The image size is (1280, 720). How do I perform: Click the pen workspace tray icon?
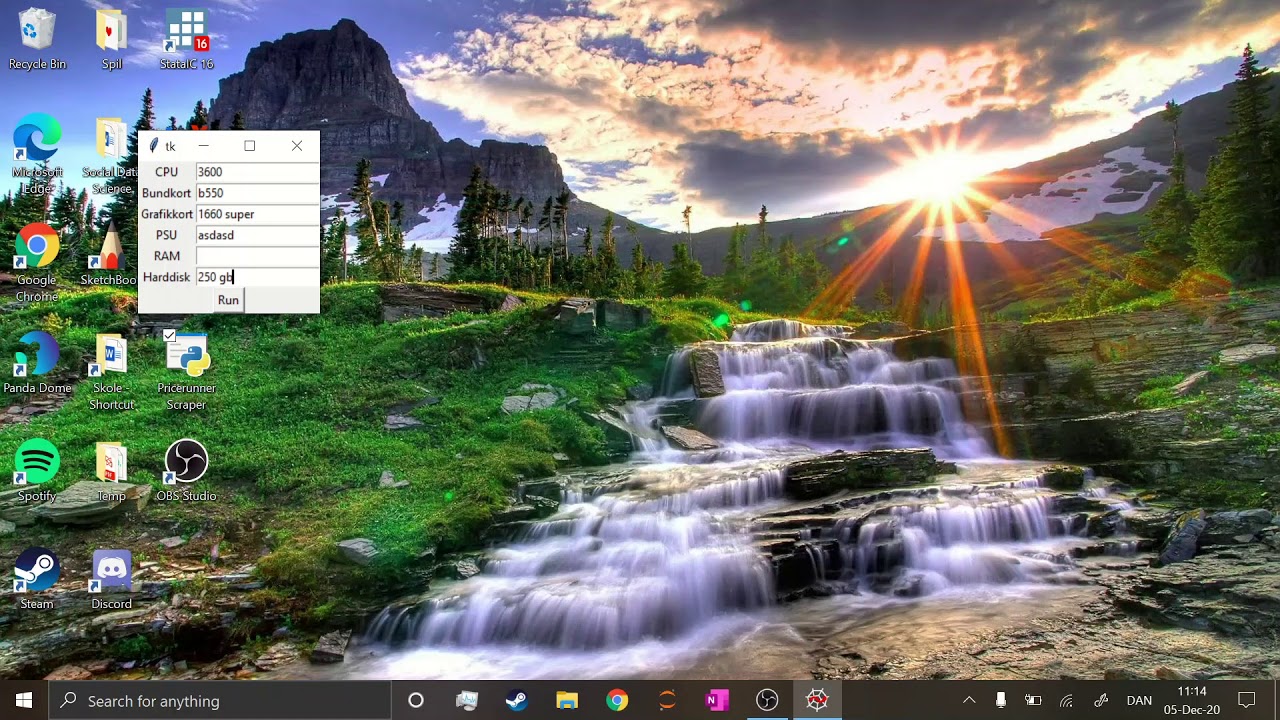click(1101, 700)
